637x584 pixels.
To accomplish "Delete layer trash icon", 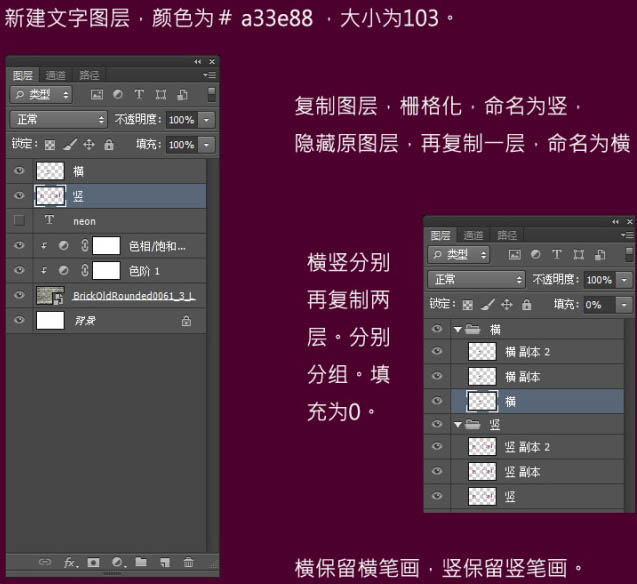I will [188, 562].
